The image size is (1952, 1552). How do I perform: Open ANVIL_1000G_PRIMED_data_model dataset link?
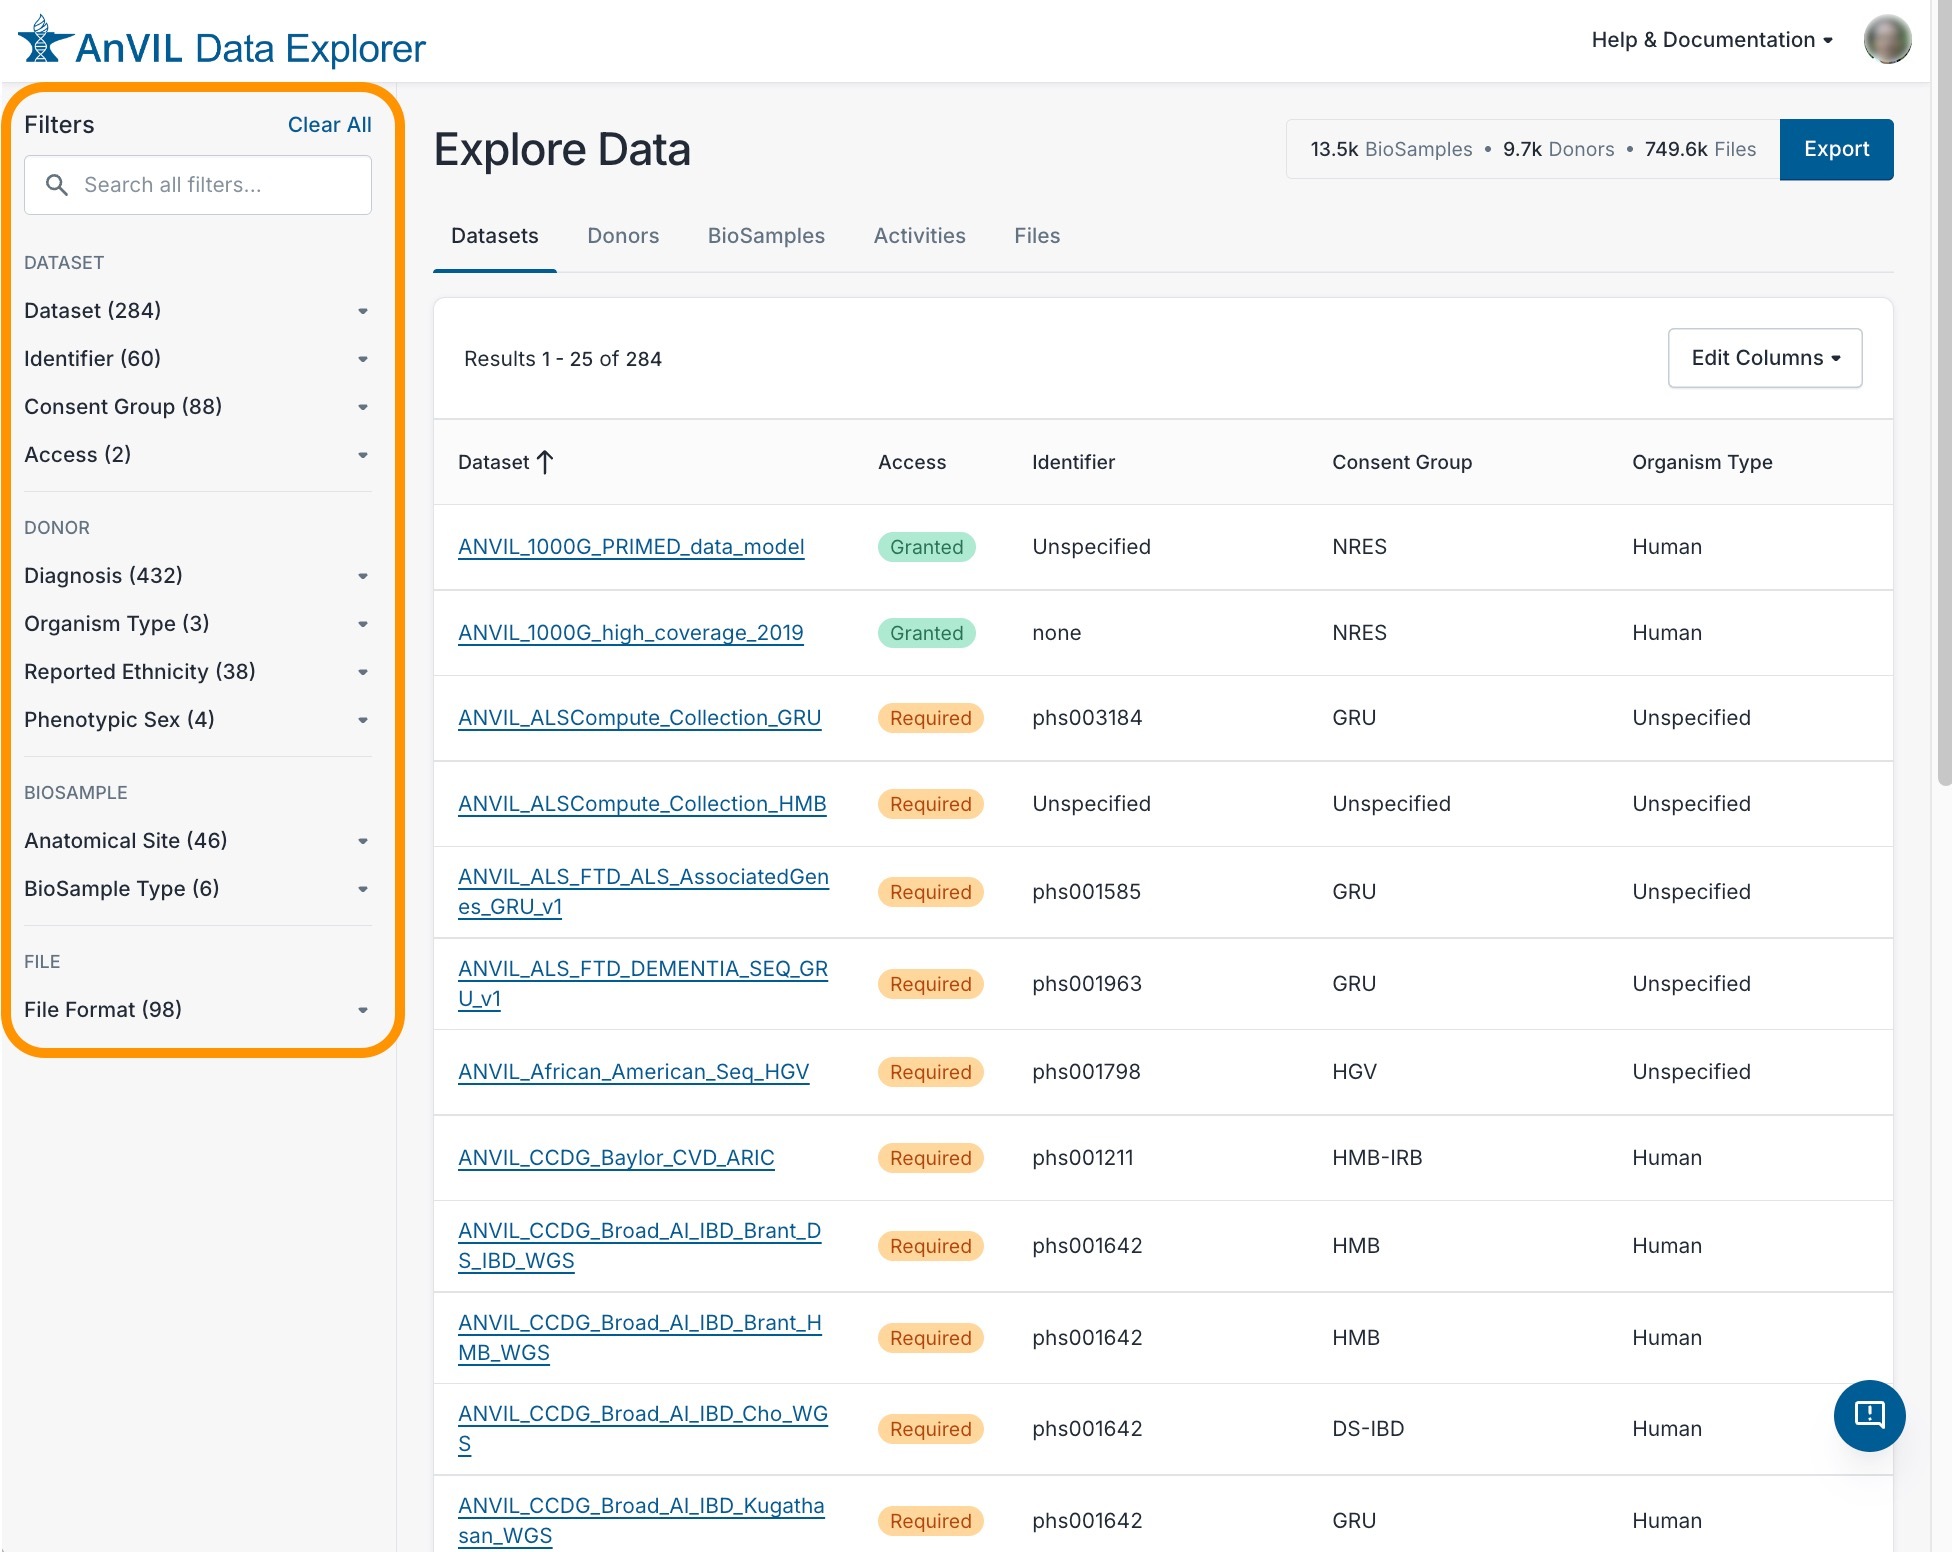pyautogui.click(x=631, y=547)
